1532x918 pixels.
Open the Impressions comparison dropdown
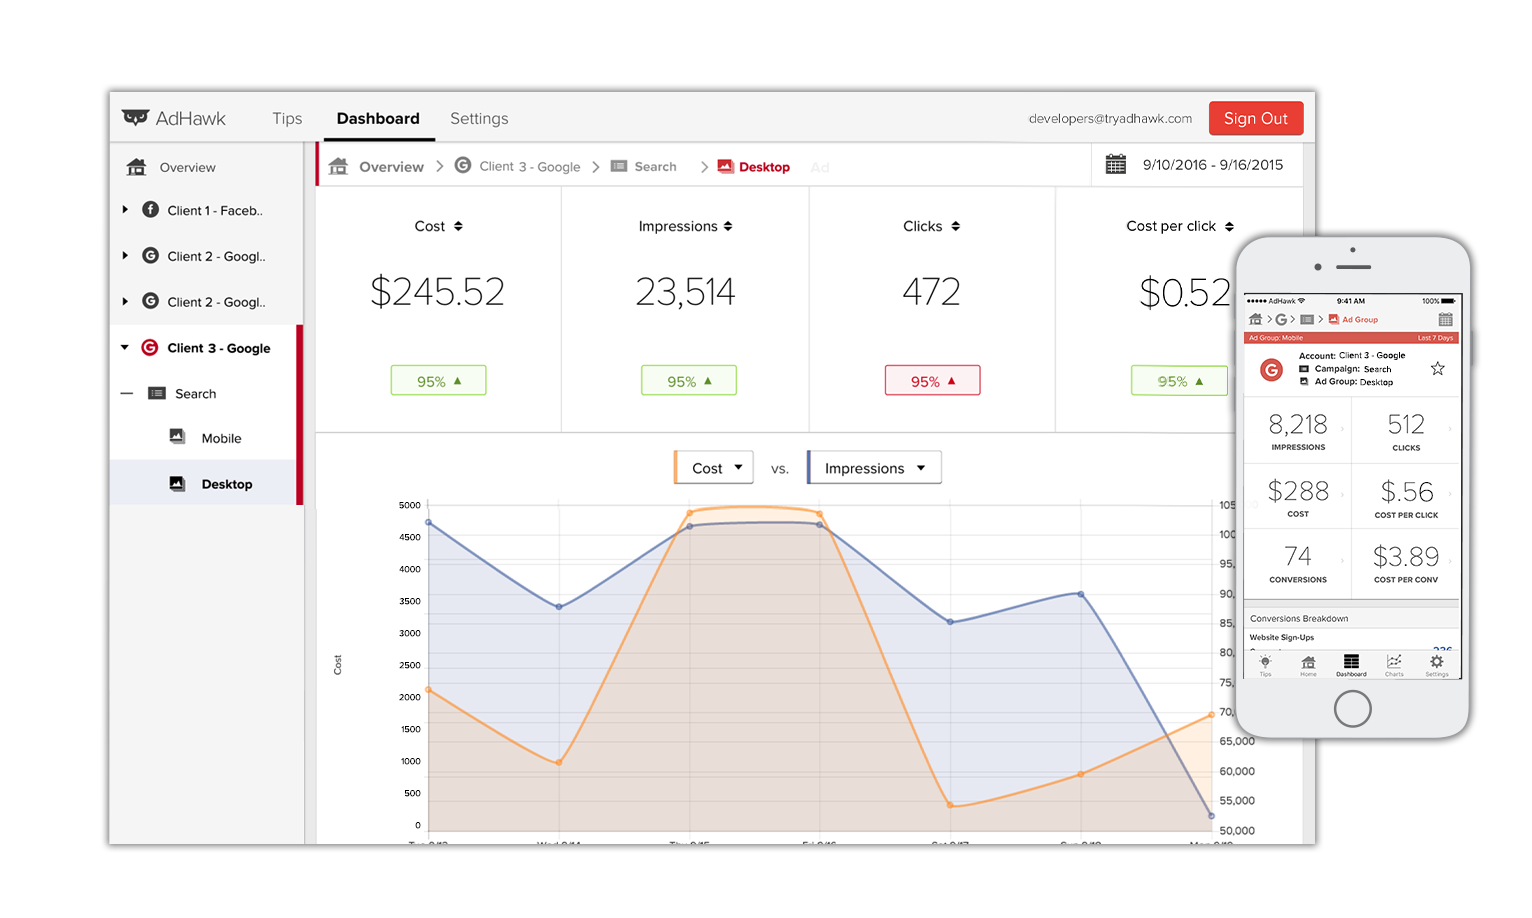(873, 467)
